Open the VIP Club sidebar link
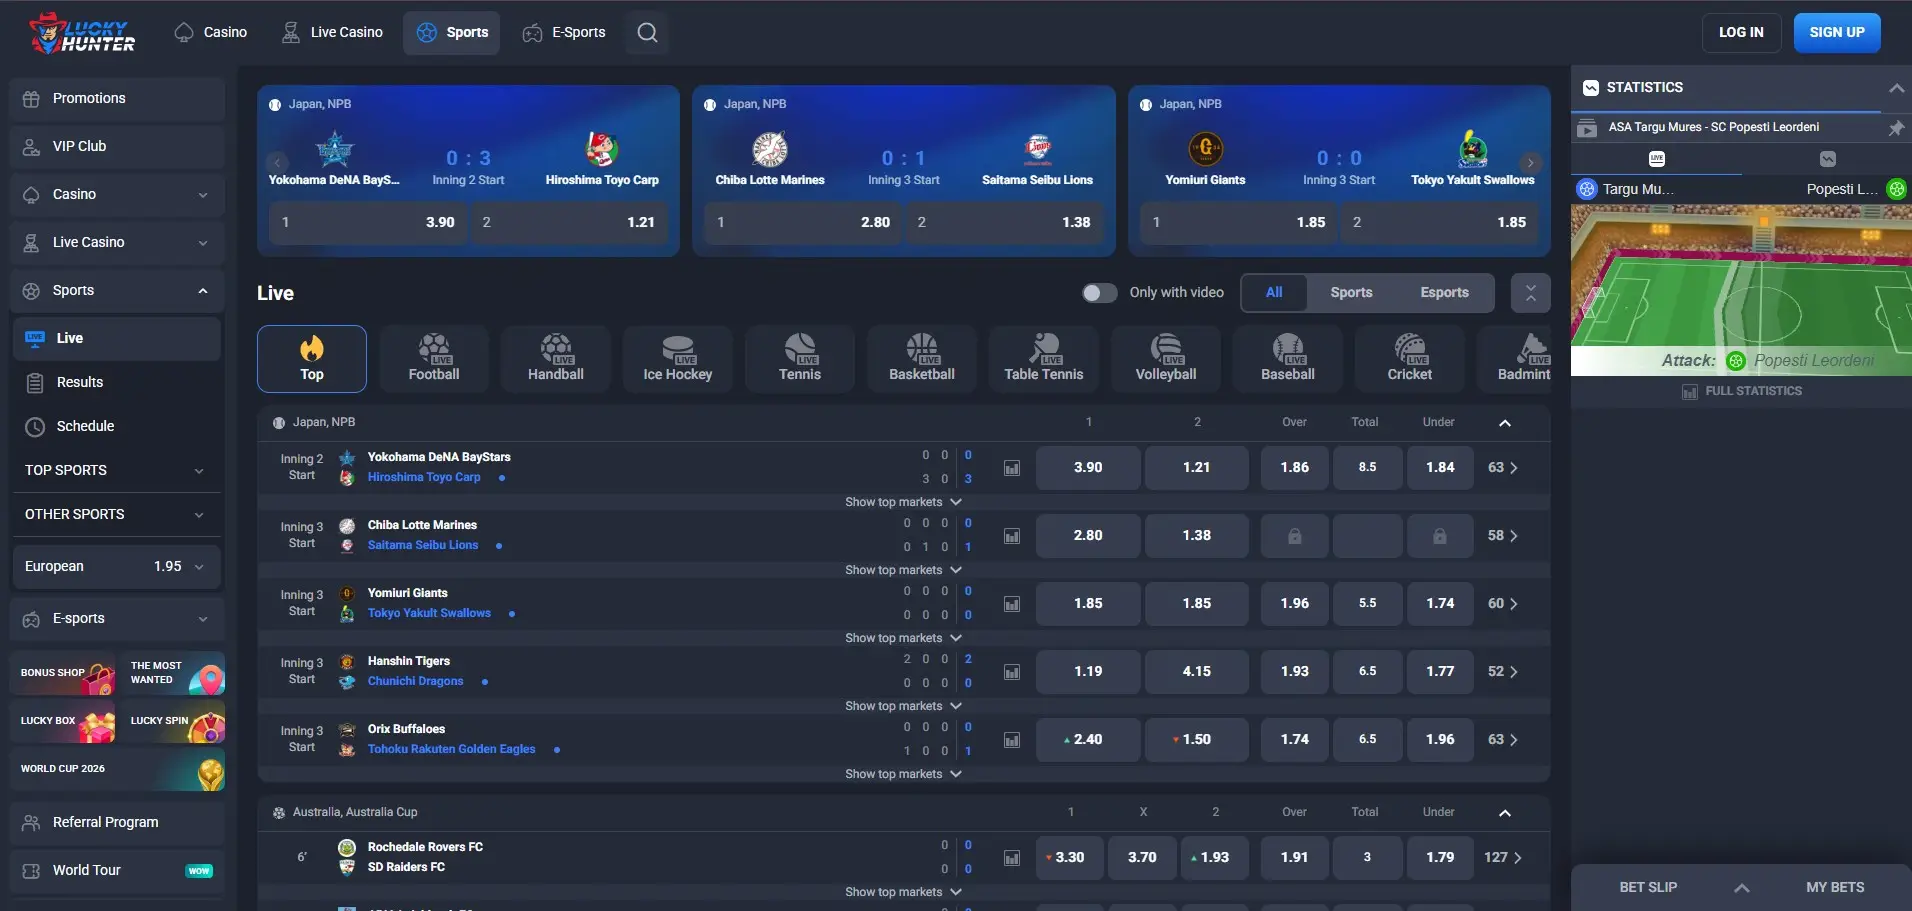The width and height of the screenshot is (1912, 911). coord(117,147)
